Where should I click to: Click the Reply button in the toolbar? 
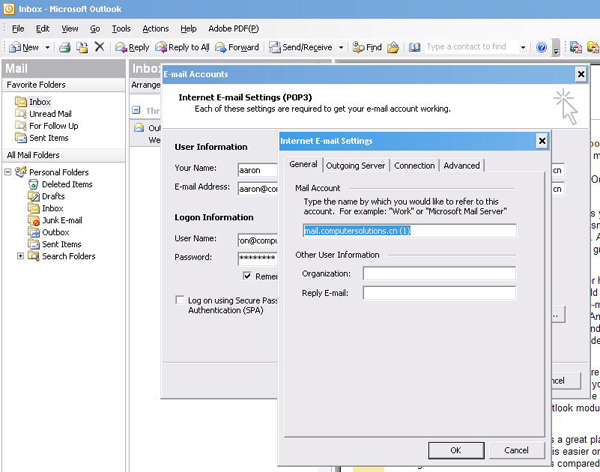click(132, 47)
